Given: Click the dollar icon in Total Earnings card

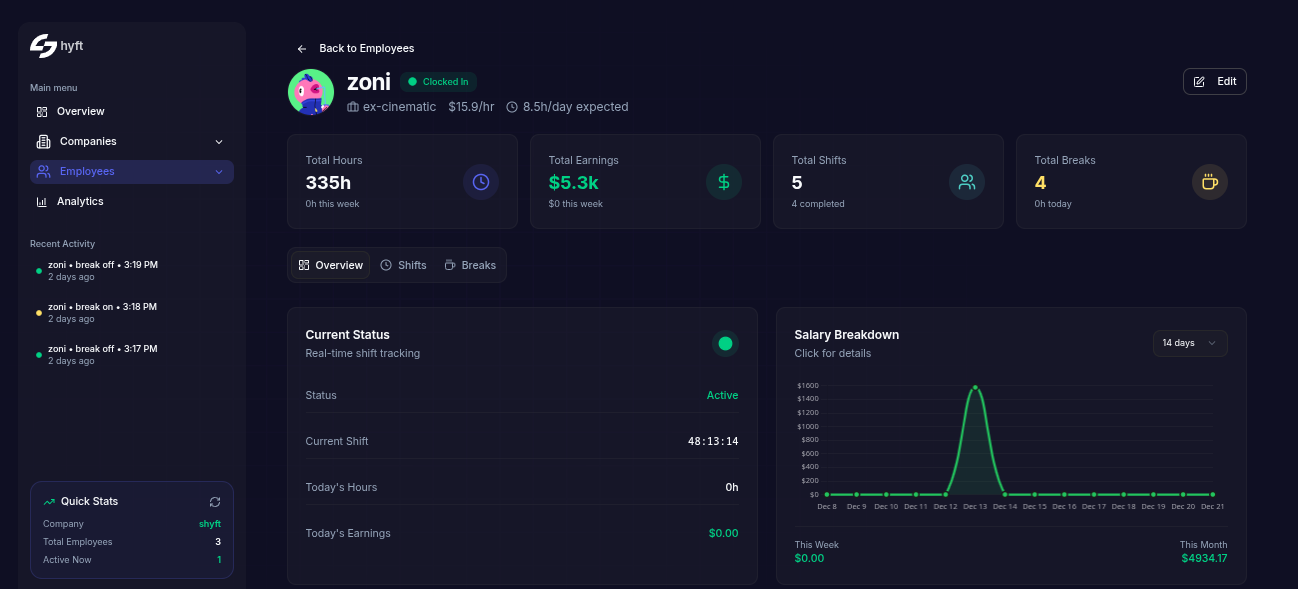Looking at the screenshot, I should point(724,182).
